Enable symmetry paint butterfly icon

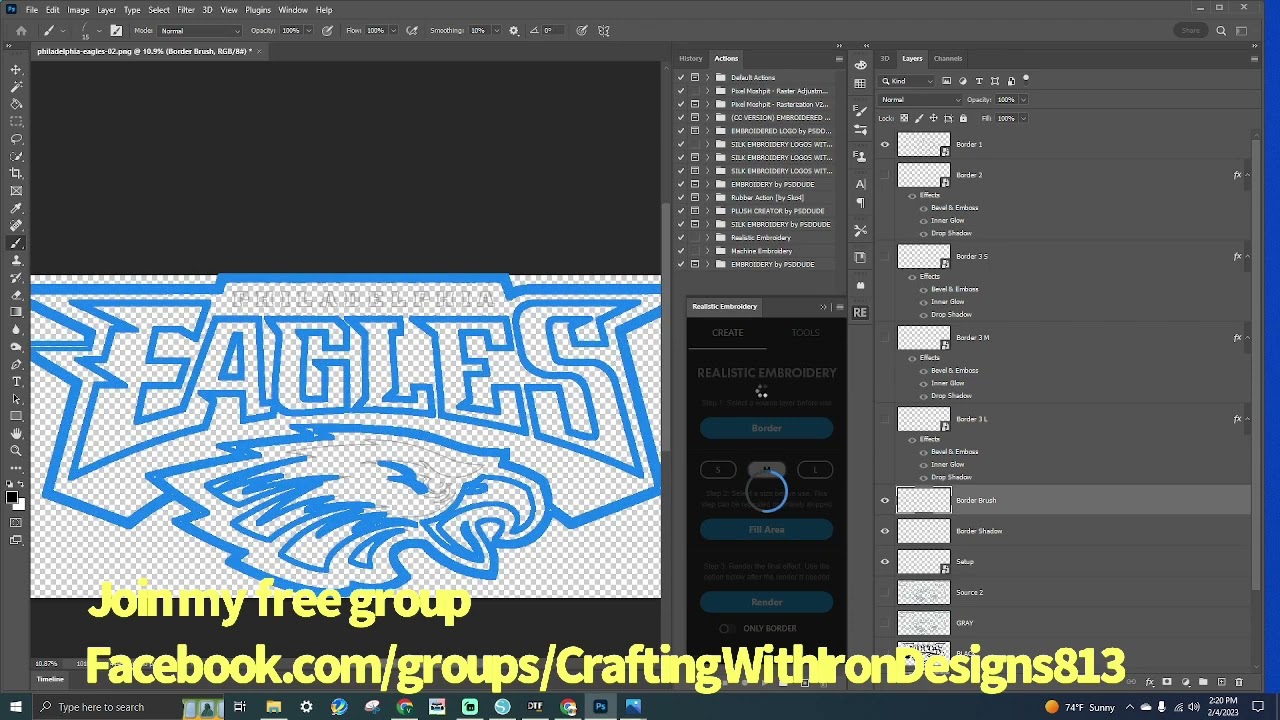pos(604,30)
